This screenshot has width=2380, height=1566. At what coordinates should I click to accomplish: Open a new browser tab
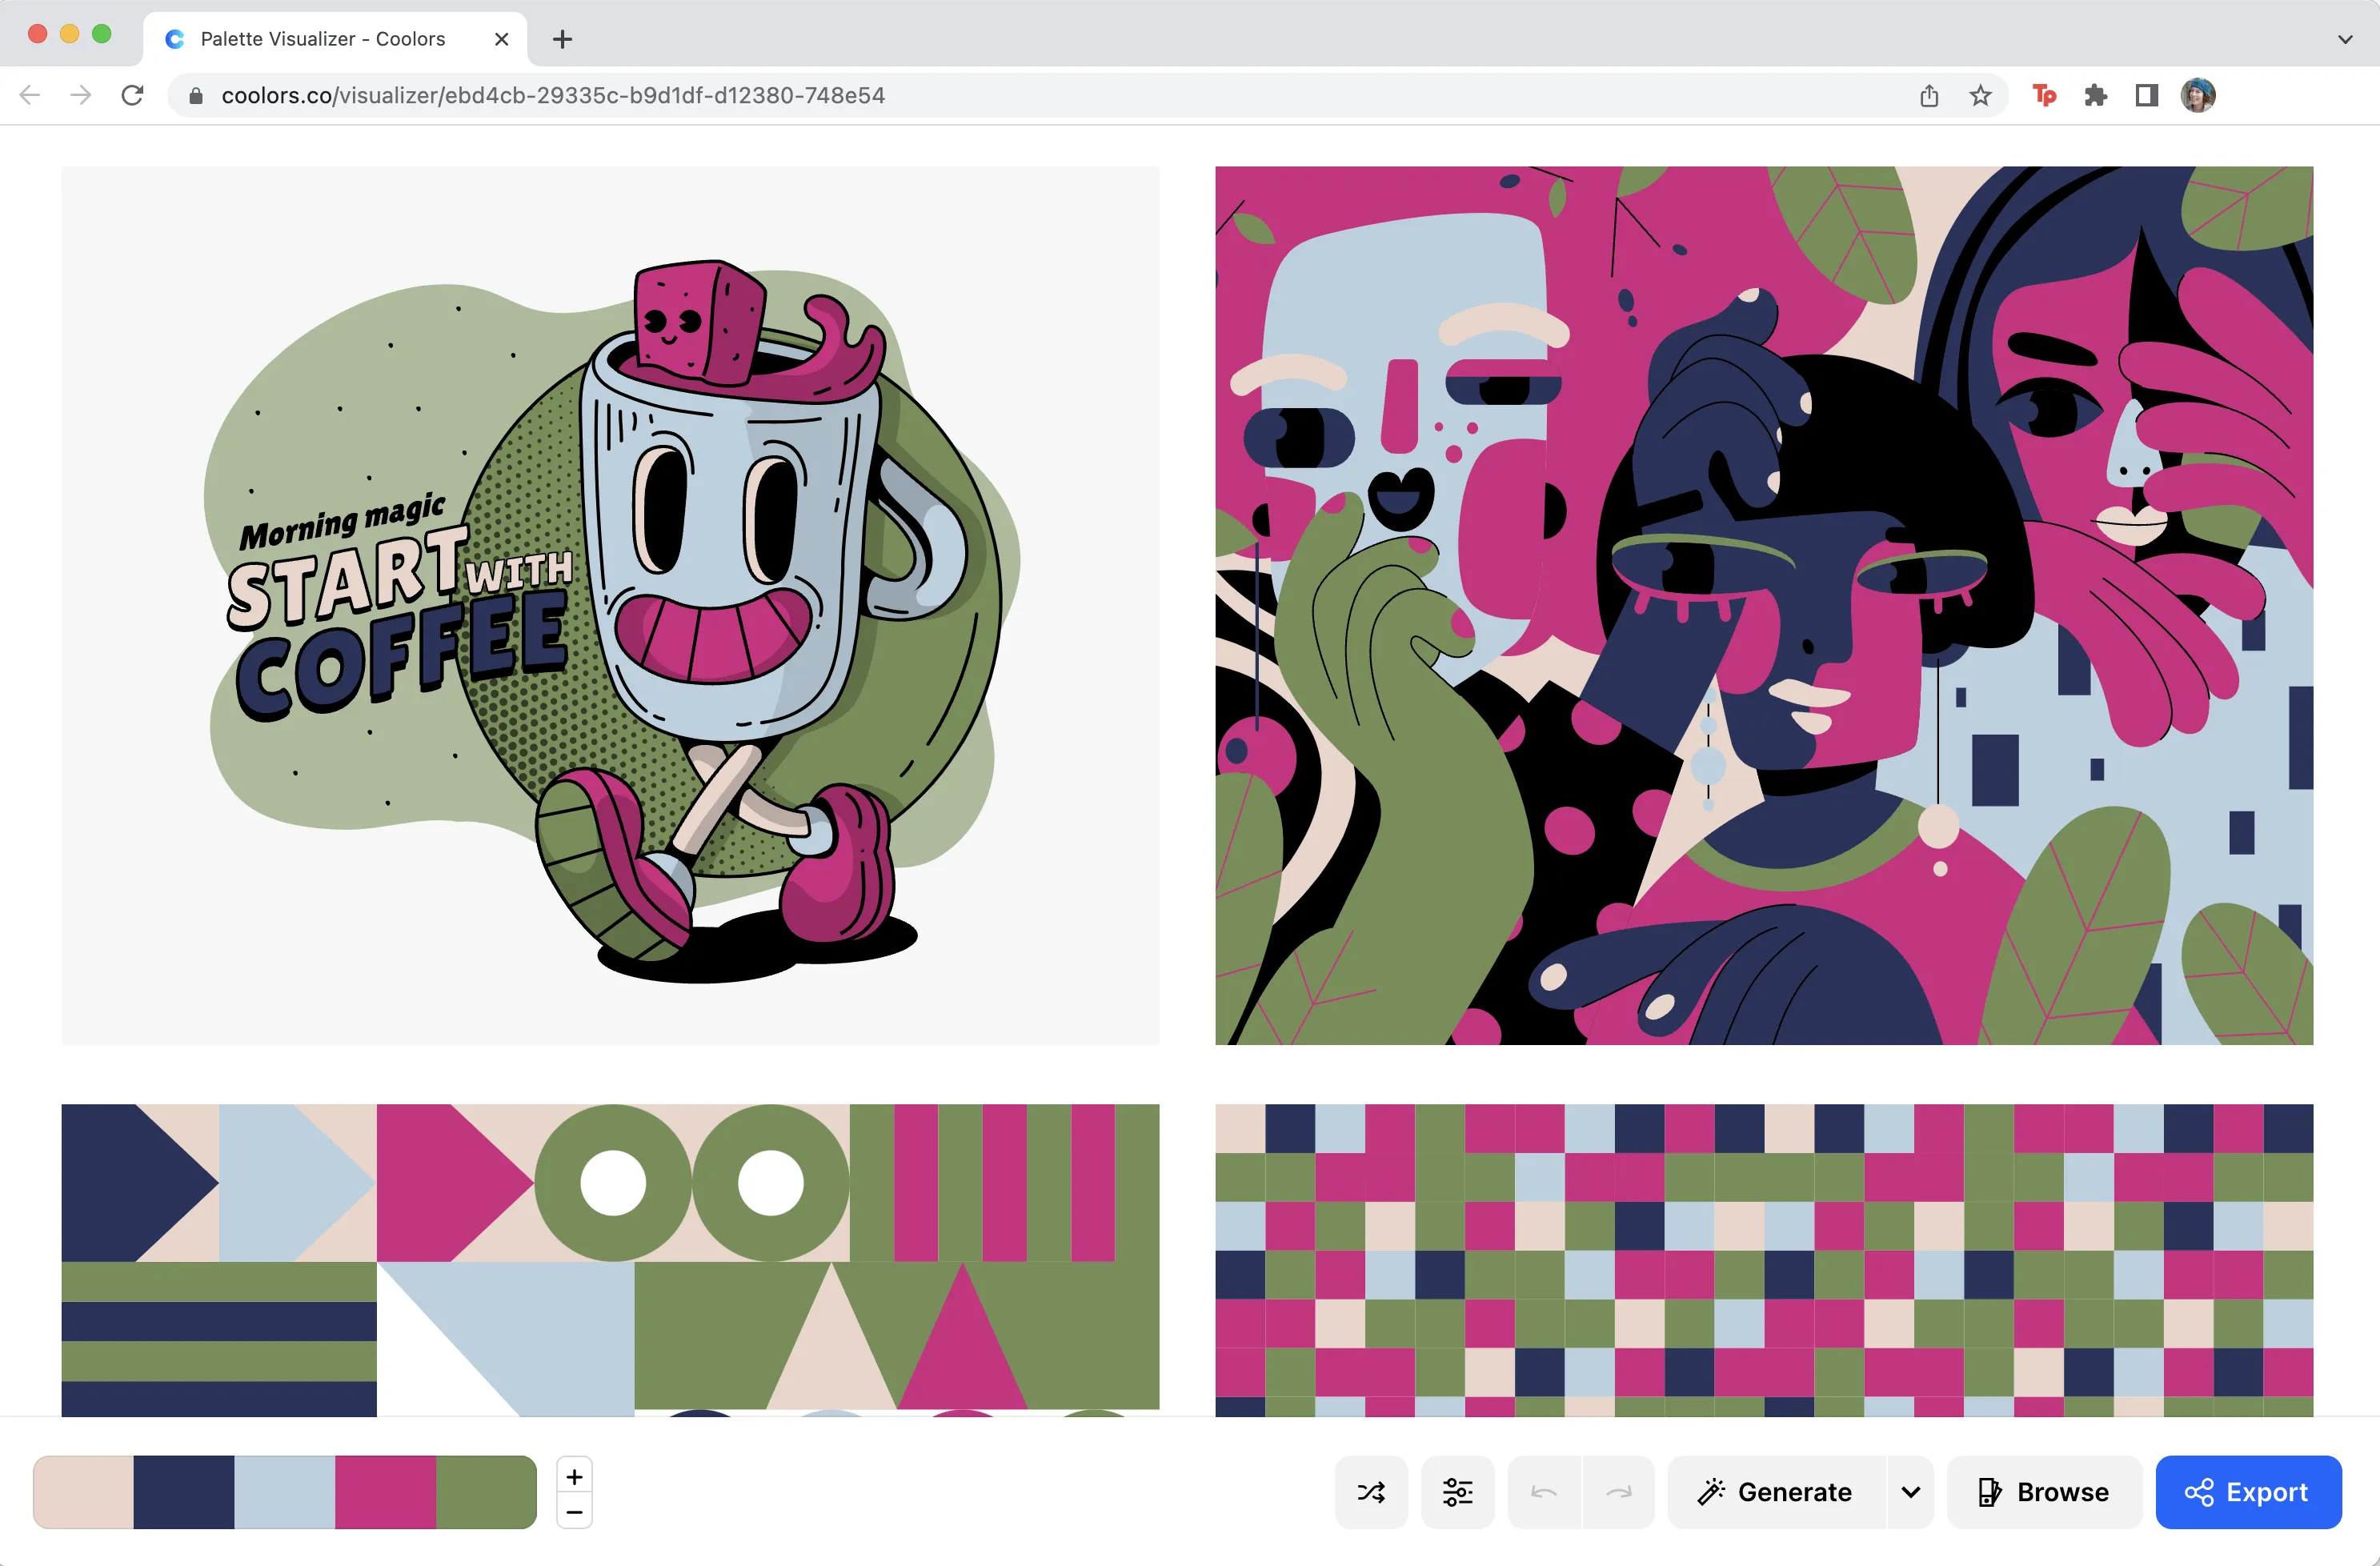click(x=562, y=40)
